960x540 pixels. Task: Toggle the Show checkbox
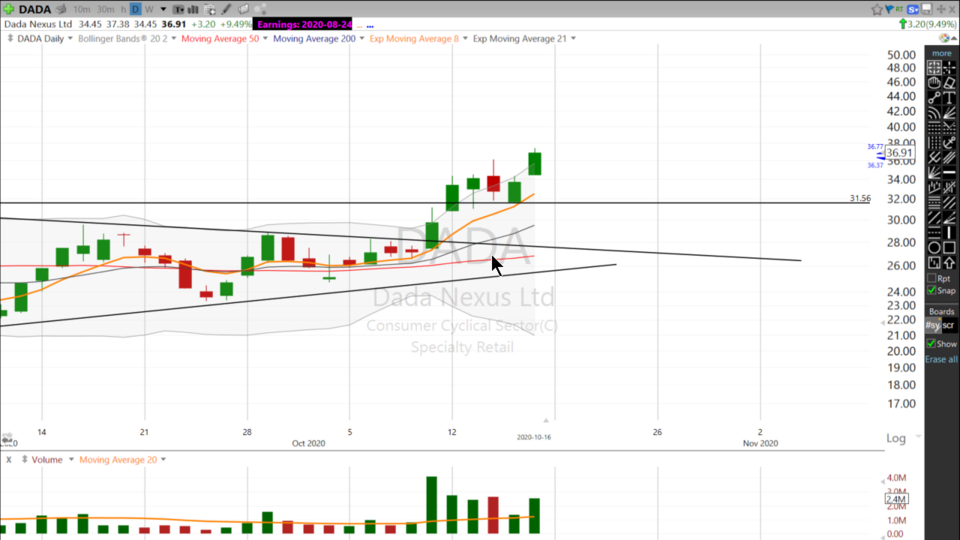click(x=932, y=343)
